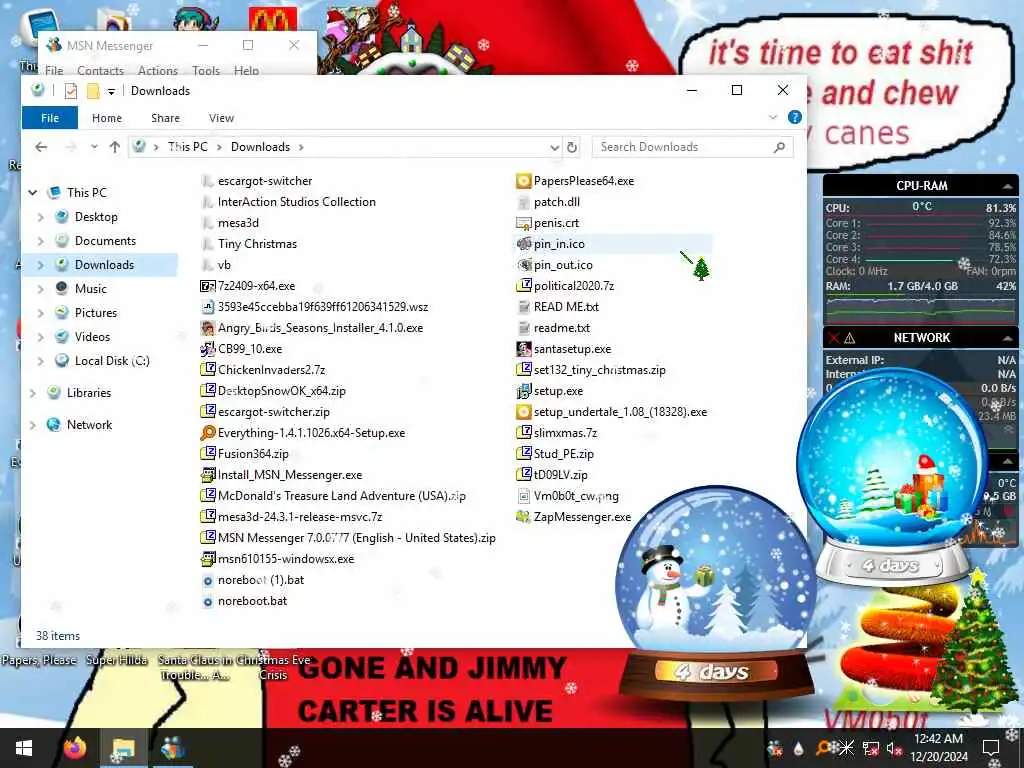The width and height of the screenshot is (1024, 768).
Task: Open recent locations dropdown arrow
Action: click(94, 147)
